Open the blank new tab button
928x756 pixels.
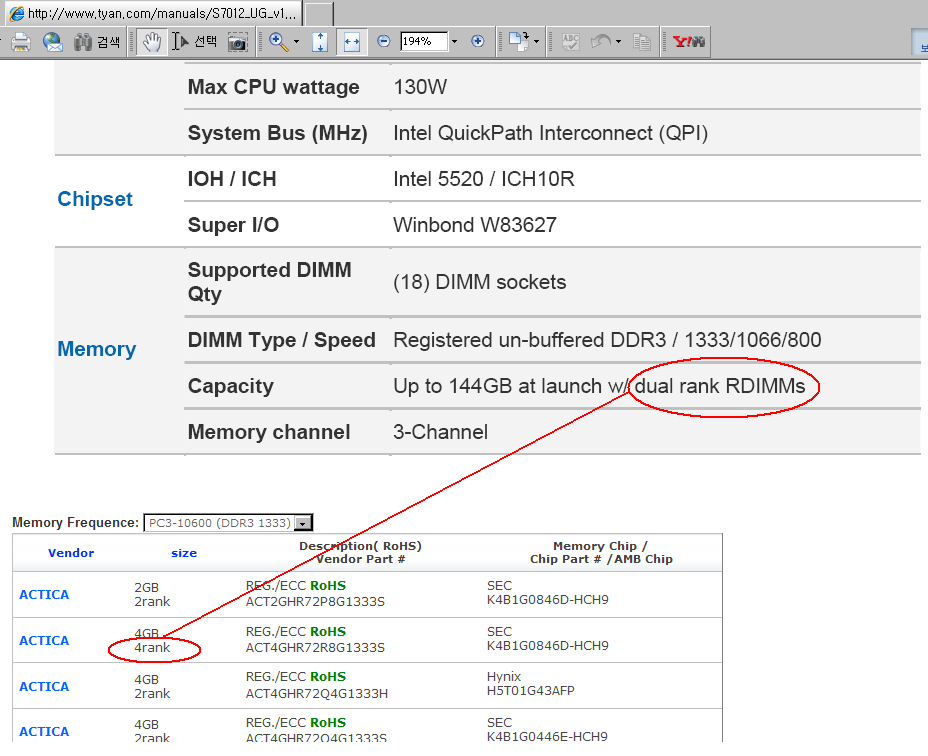point(319,14)
